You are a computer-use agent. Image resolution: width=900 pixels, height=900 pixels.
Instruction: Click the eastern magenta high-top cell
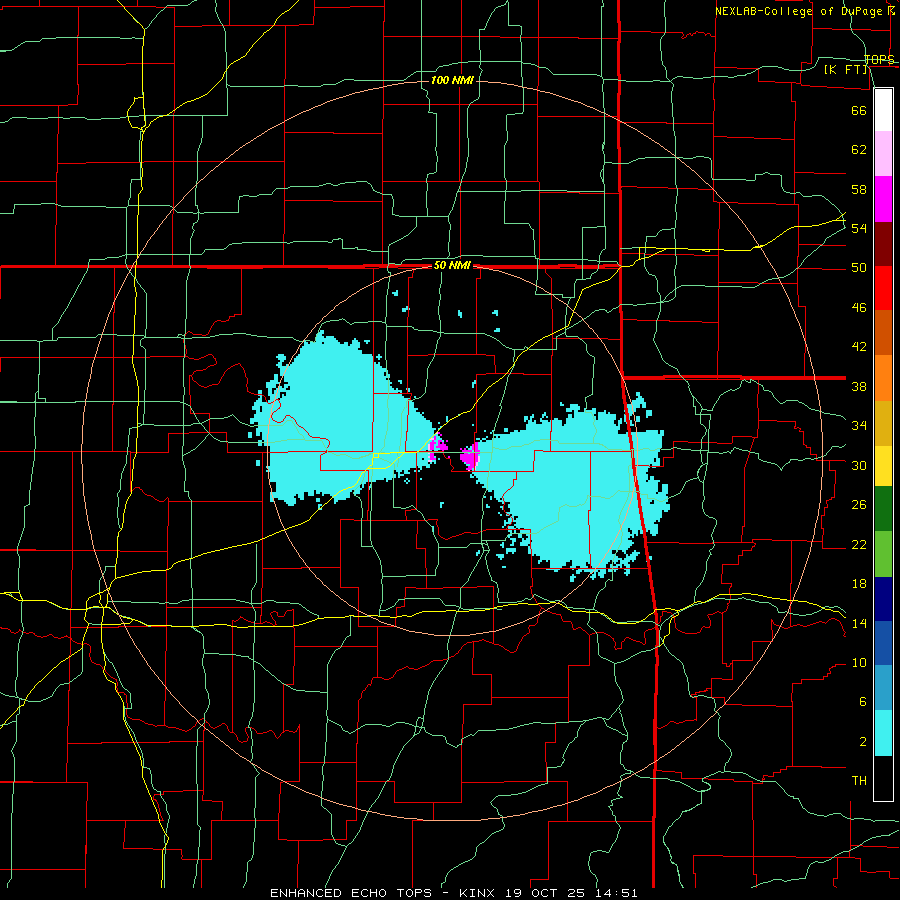click(x=470, y=456)
